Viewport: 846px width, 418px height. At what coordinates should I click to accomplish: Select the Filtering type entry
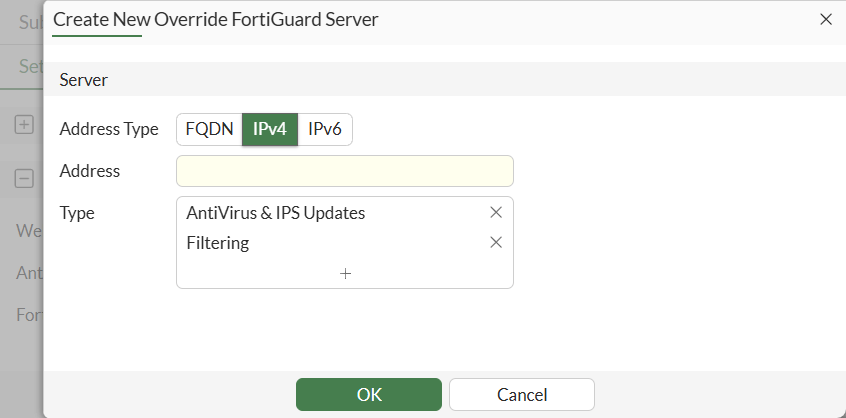tap(218, 243)
